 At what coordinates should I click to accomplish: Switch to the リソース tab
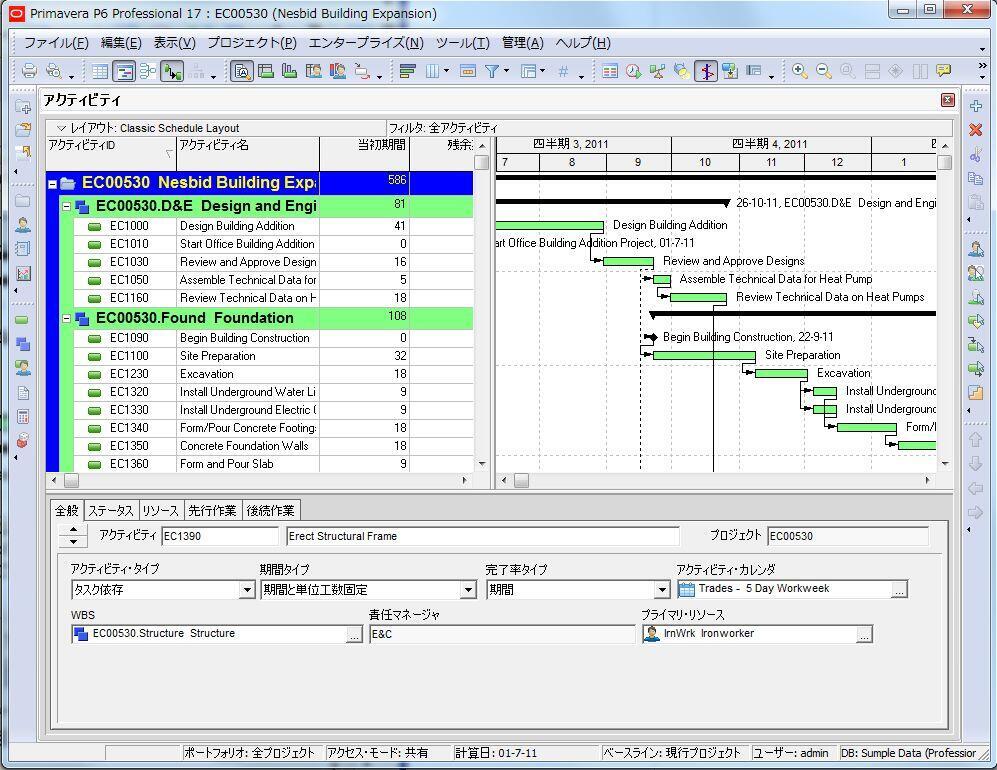click(160, 511)
